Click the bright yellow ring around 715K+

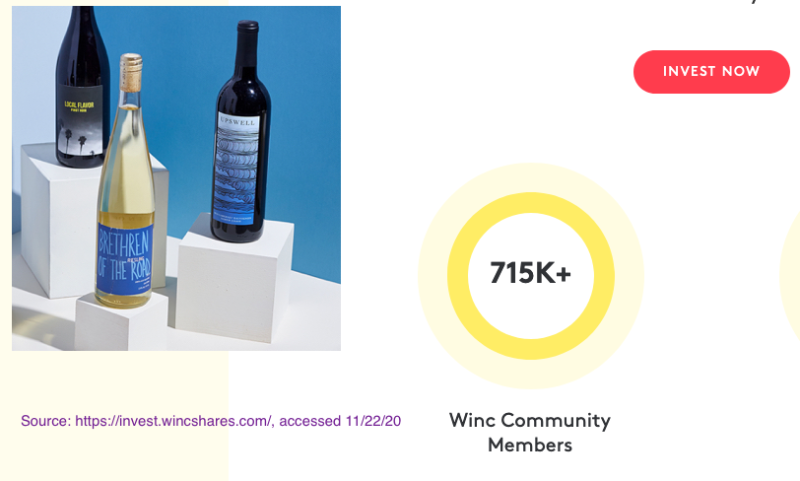pyautogui.click(x=531, y=203)
